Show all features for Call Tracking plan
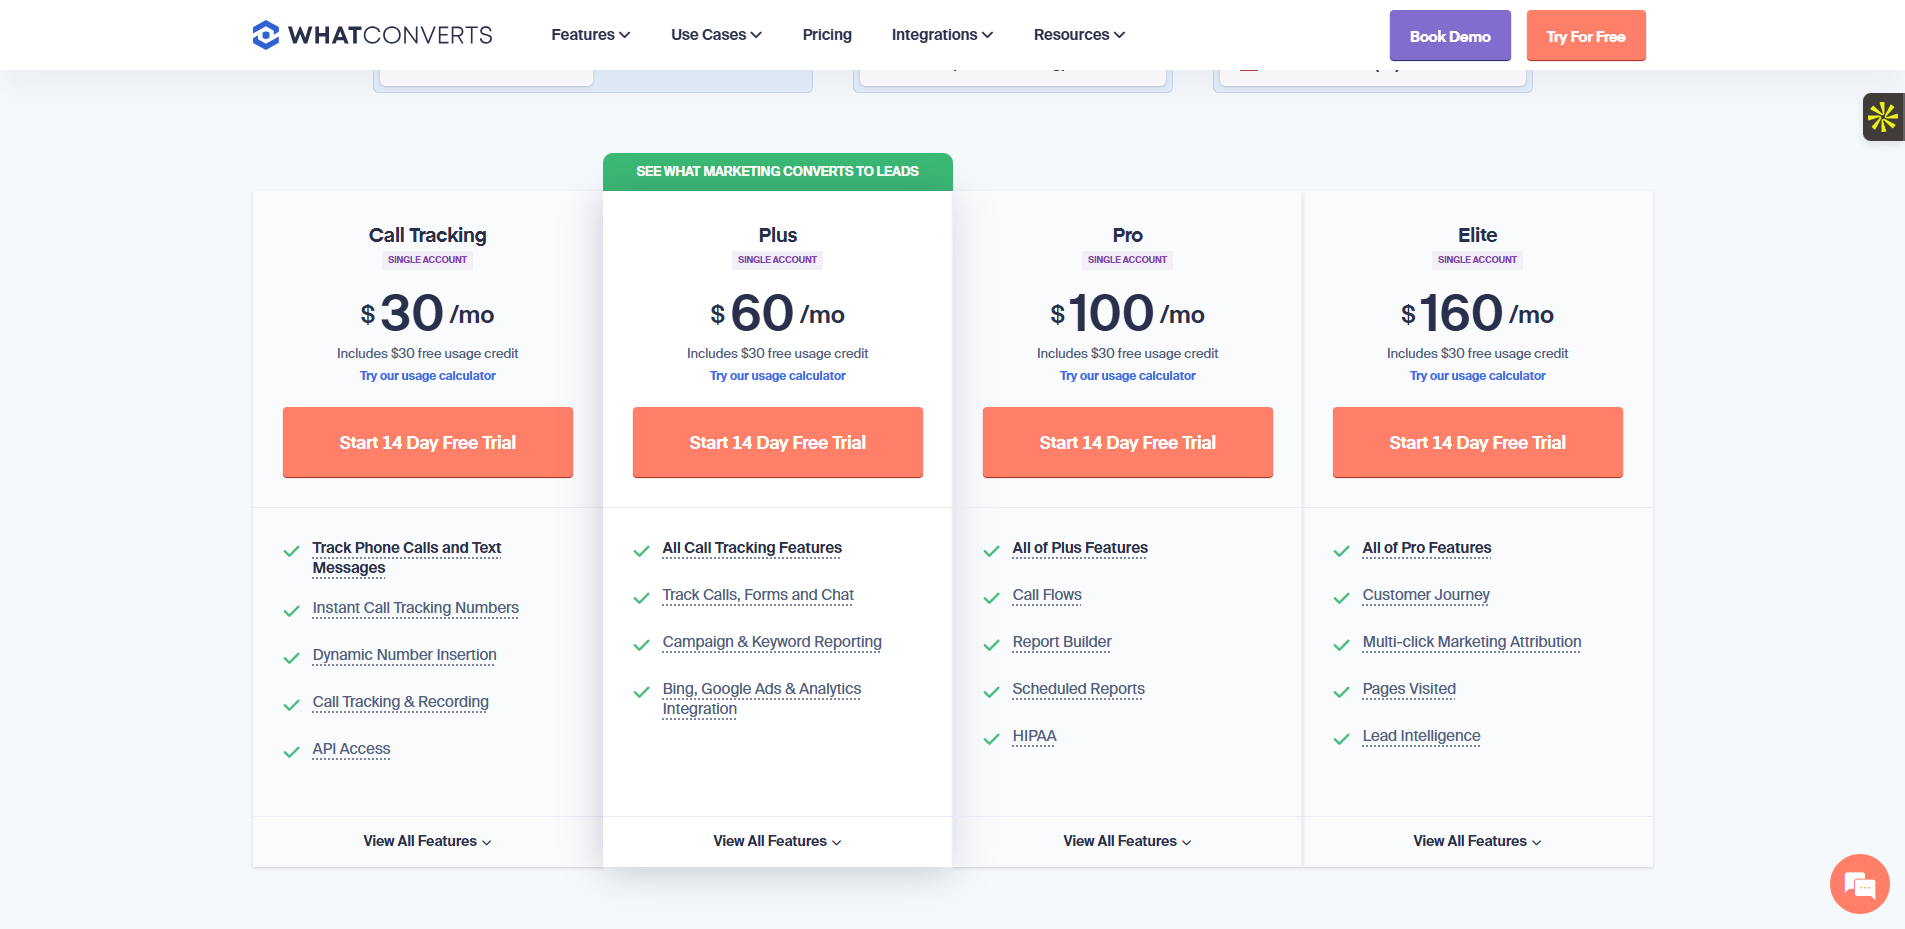Screen dimensions: 1905x929 pyautogui.click(x=427, y=842)
